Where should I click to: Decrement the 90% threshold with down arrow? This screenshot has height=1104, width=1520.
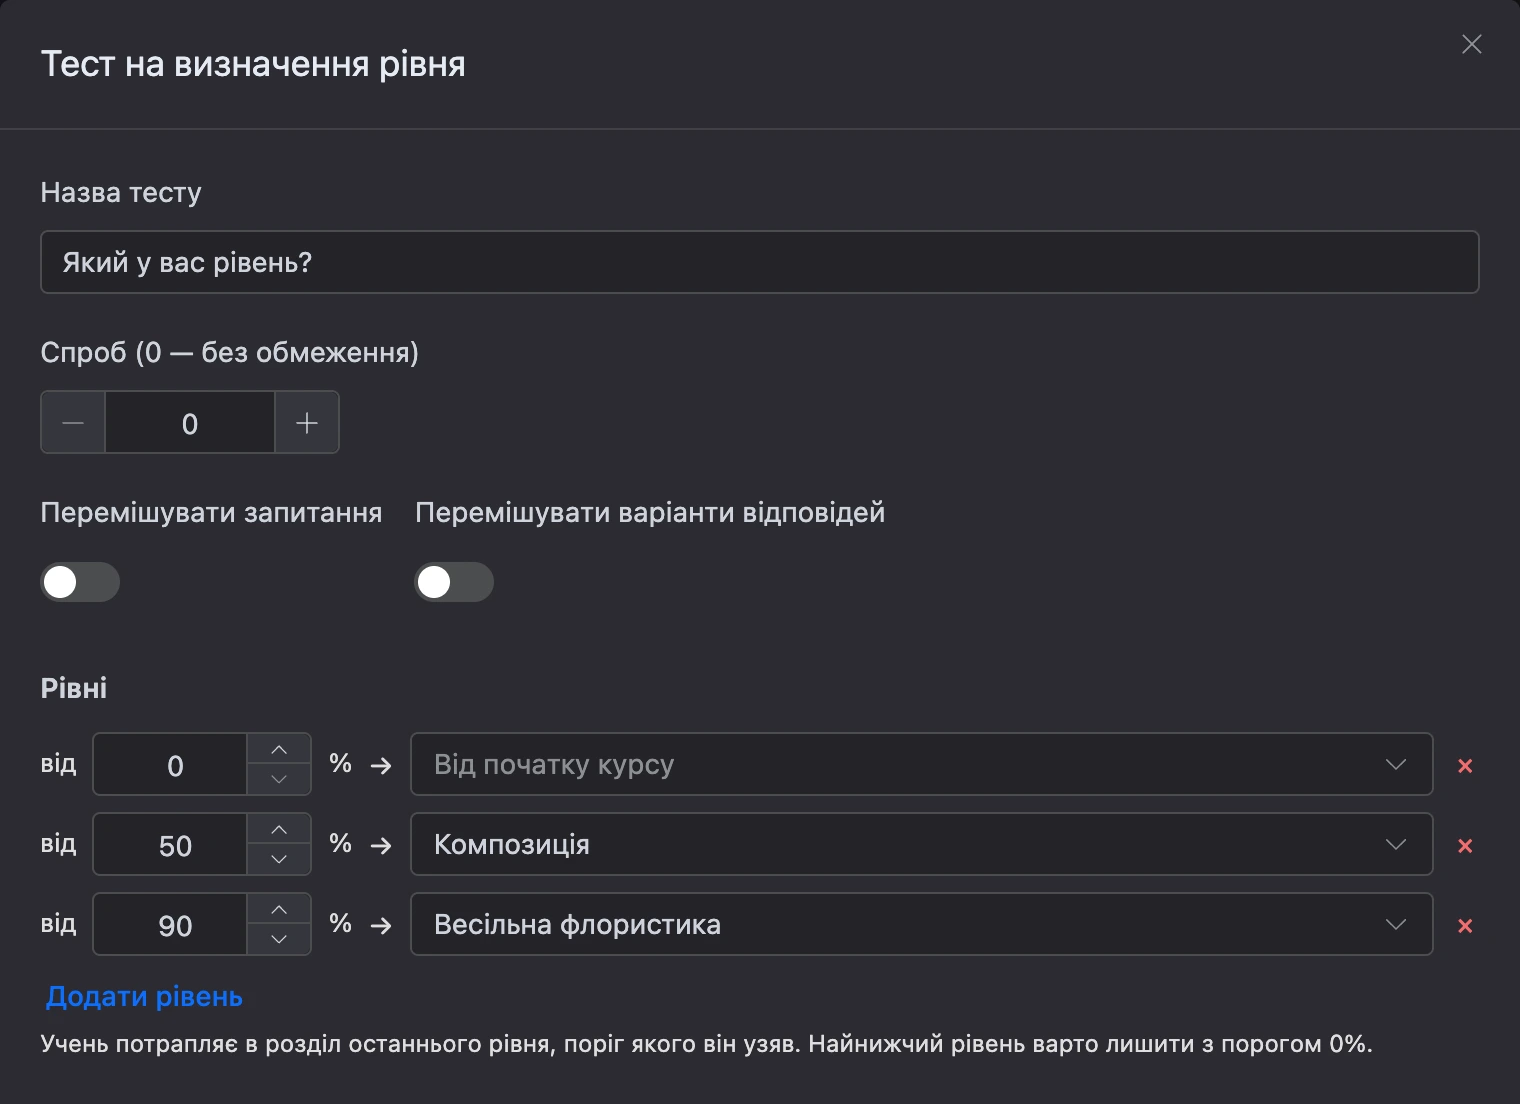pyautogui.click(x=279, y=940)
